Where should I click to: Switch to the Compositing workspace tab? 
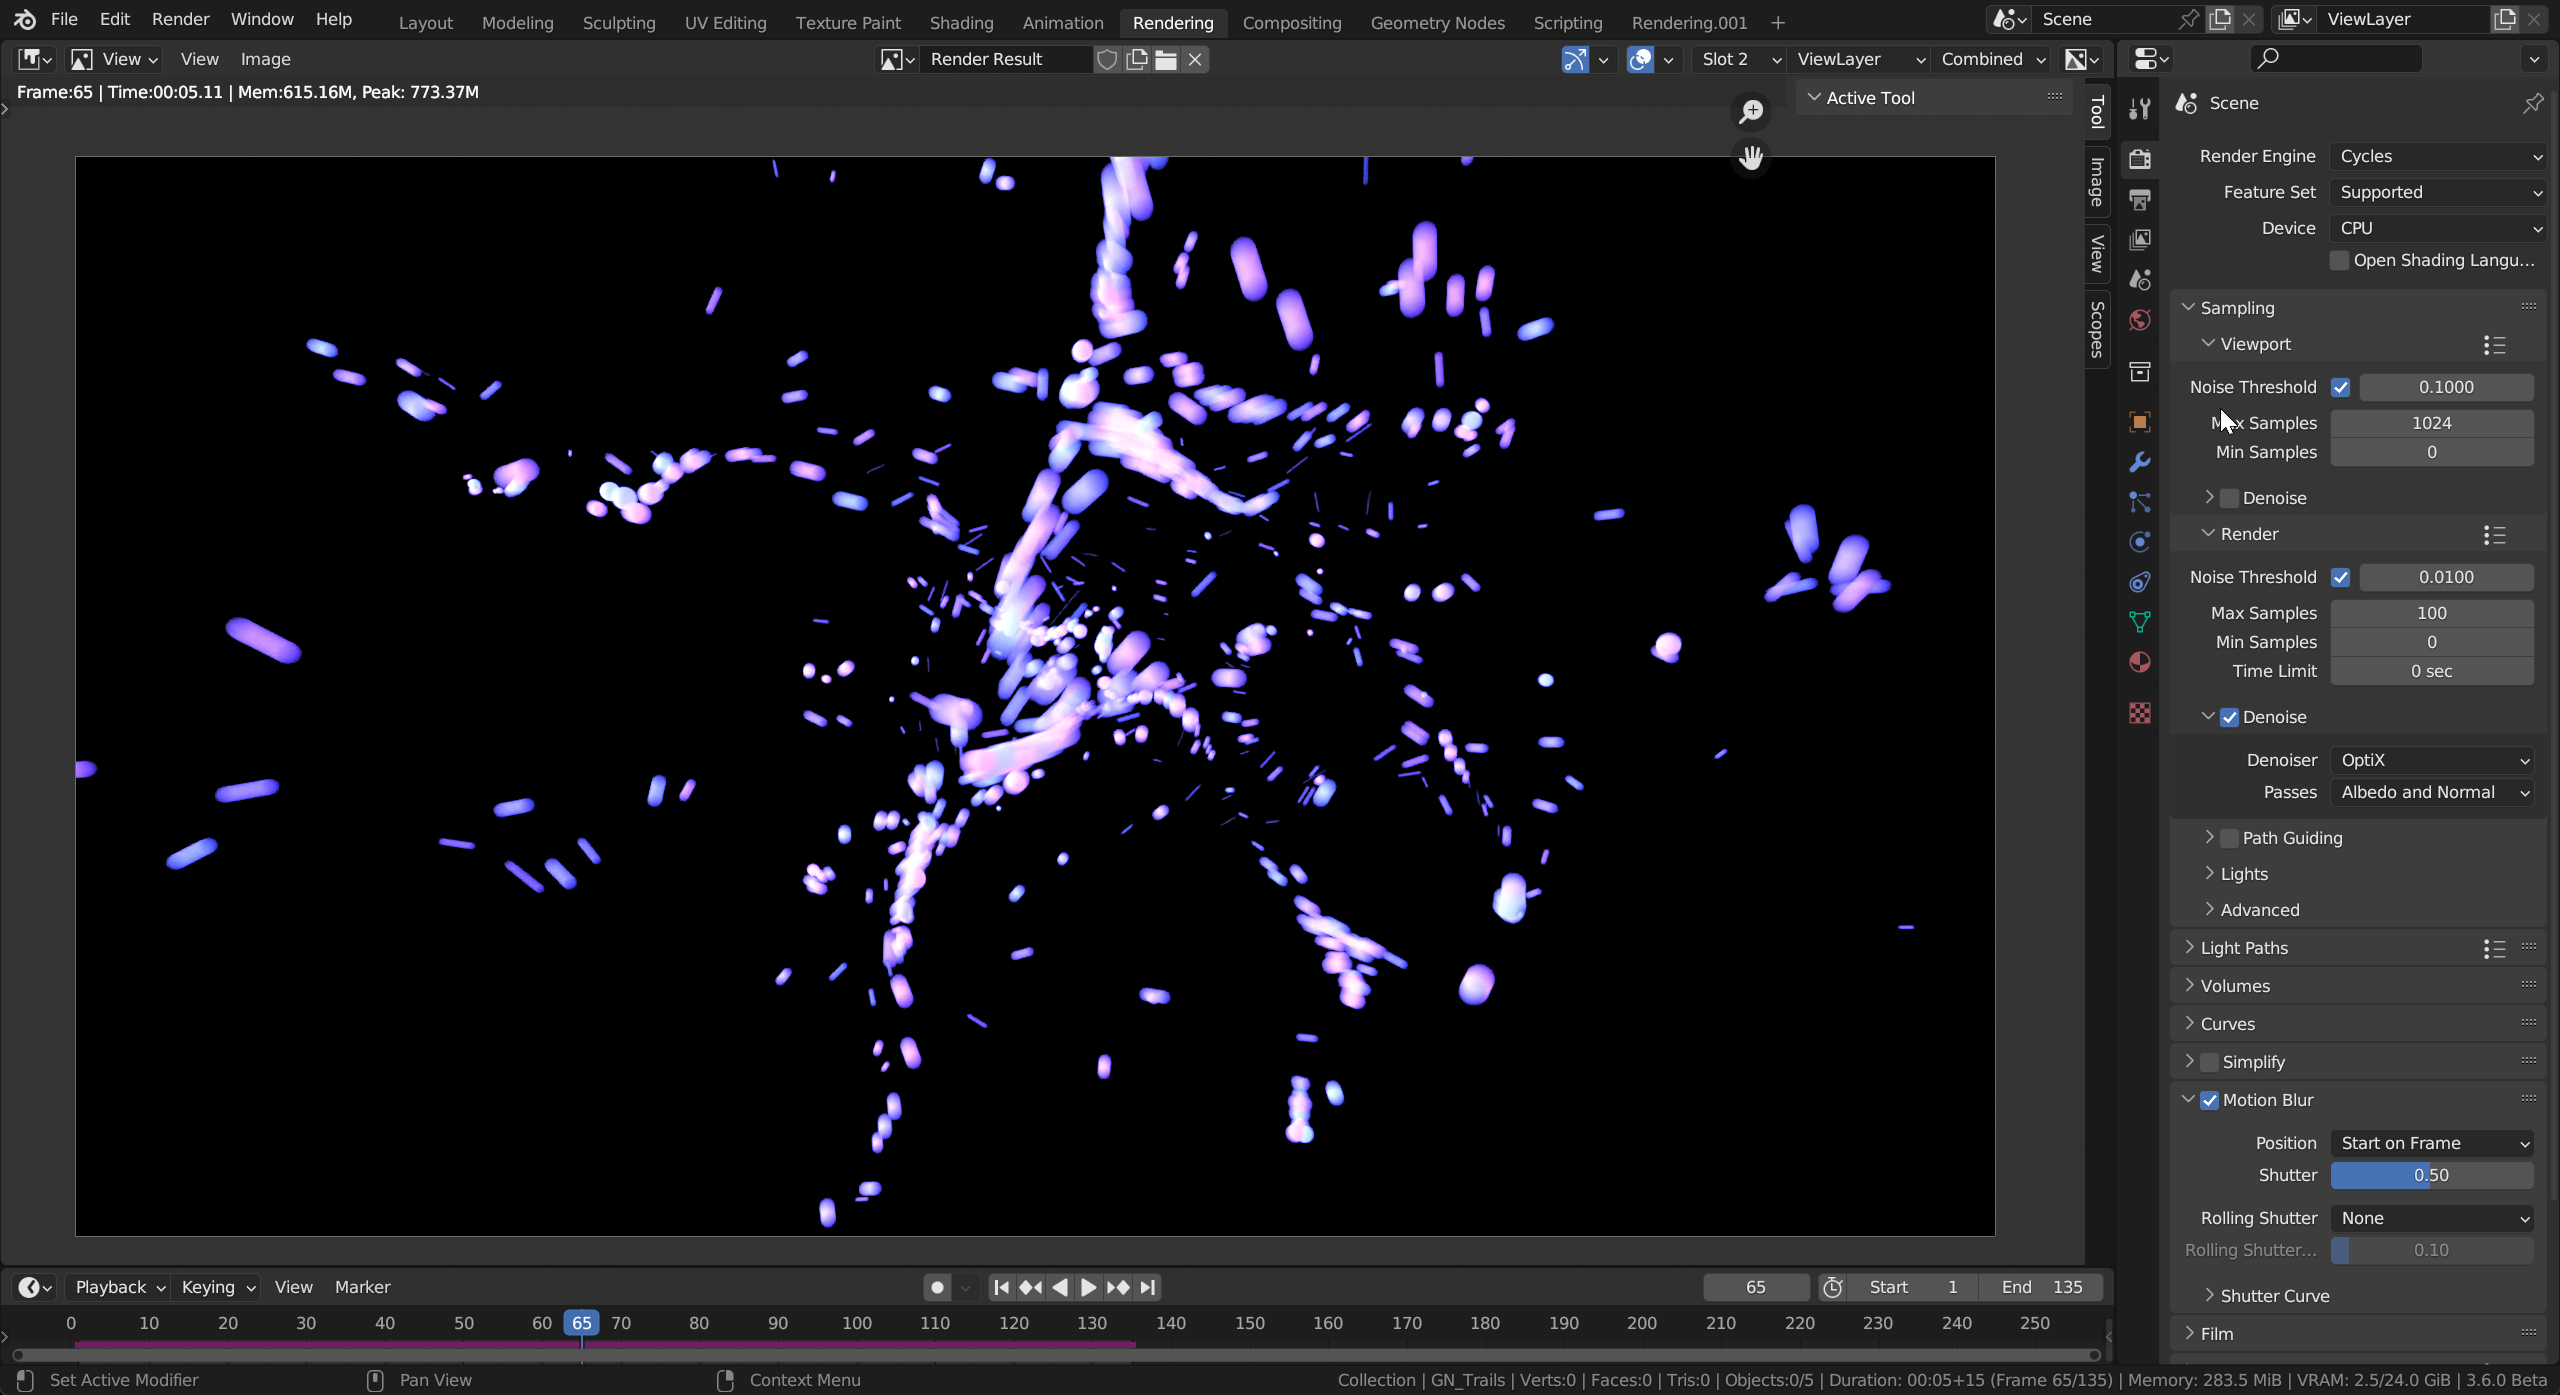[x=1291, y=23]
